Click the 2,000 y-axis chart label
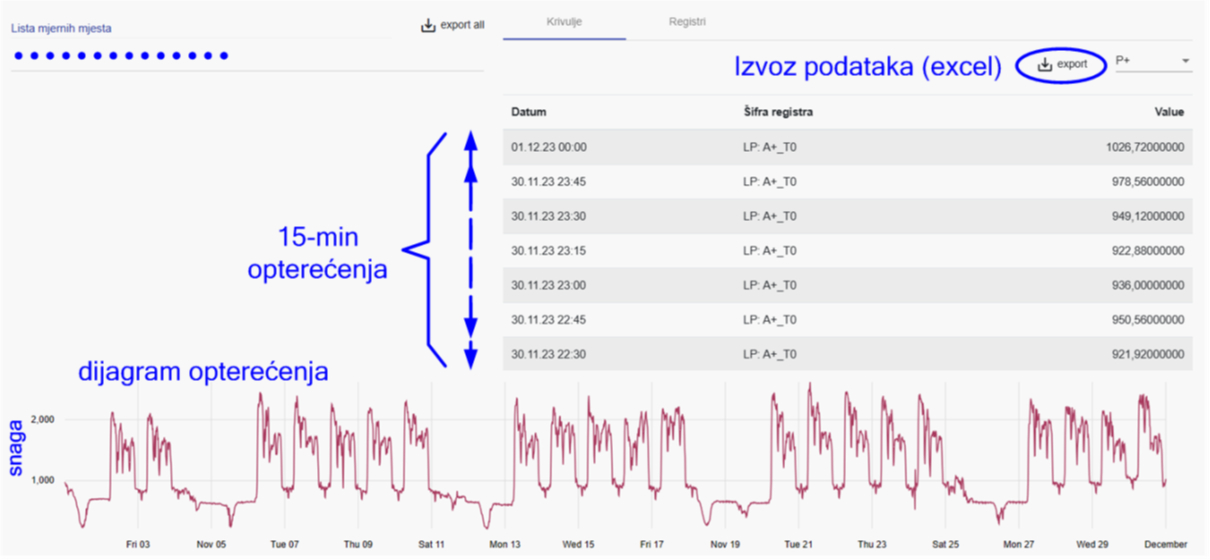Image resolution: width=1210 pixels, height=560 pixels. pos(40,420)
